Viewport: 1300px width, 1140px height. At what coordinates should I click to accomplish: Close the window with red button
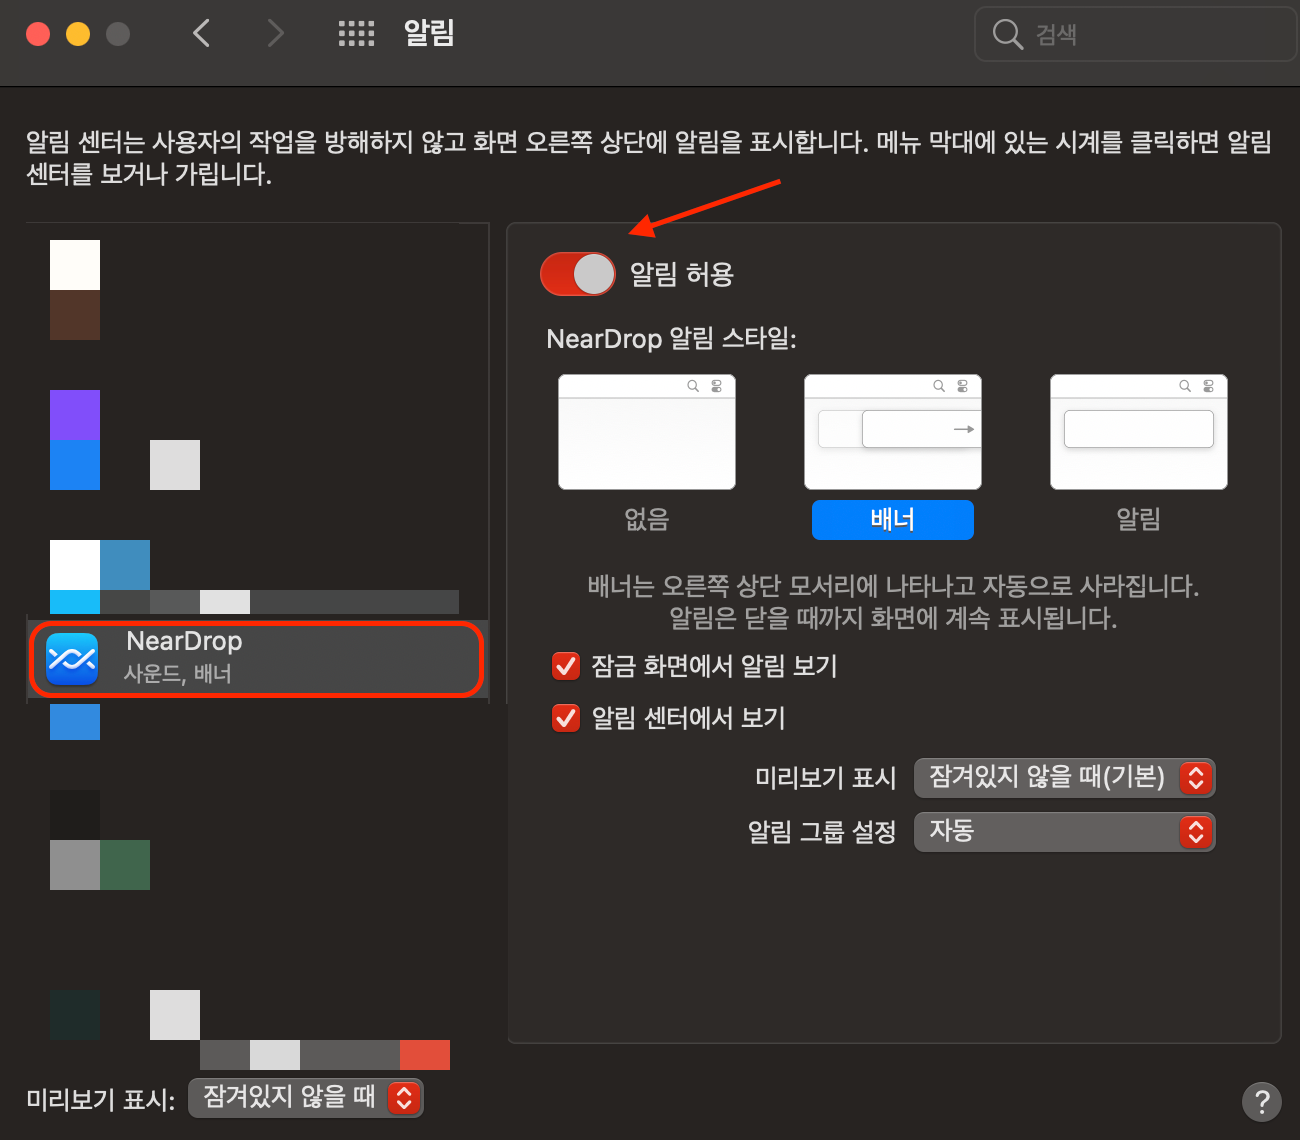tap(38, 34)
